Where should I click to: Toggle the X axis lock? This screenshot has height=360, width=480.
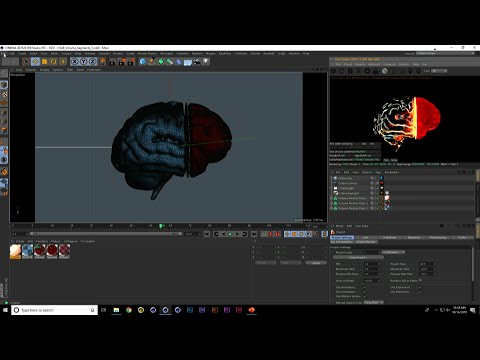(75, 62)
